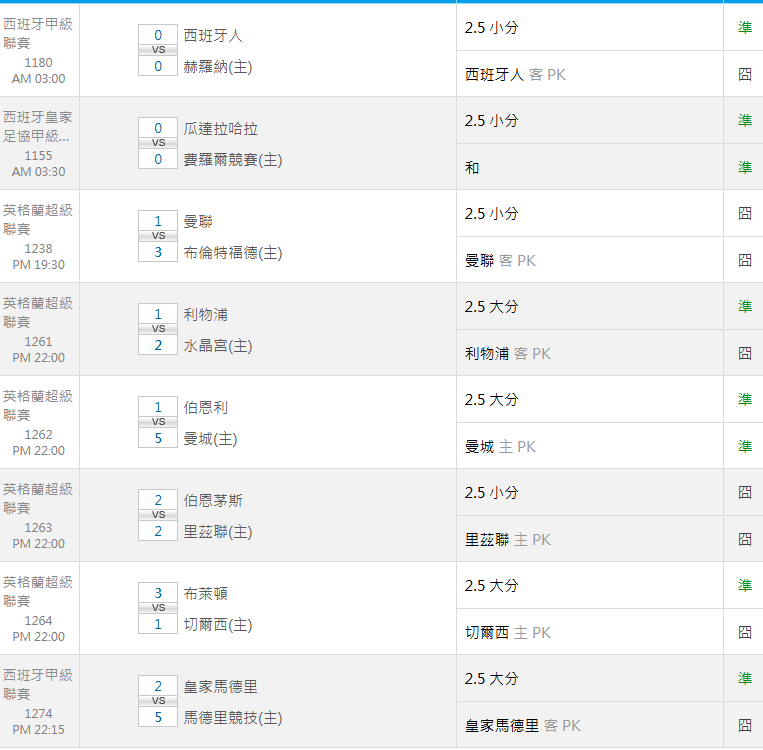Image resolution: width=763 pixels, height=750 pixels.
Task: Select the 利物浦 客 PK prediction
Action: pos(508,353)
